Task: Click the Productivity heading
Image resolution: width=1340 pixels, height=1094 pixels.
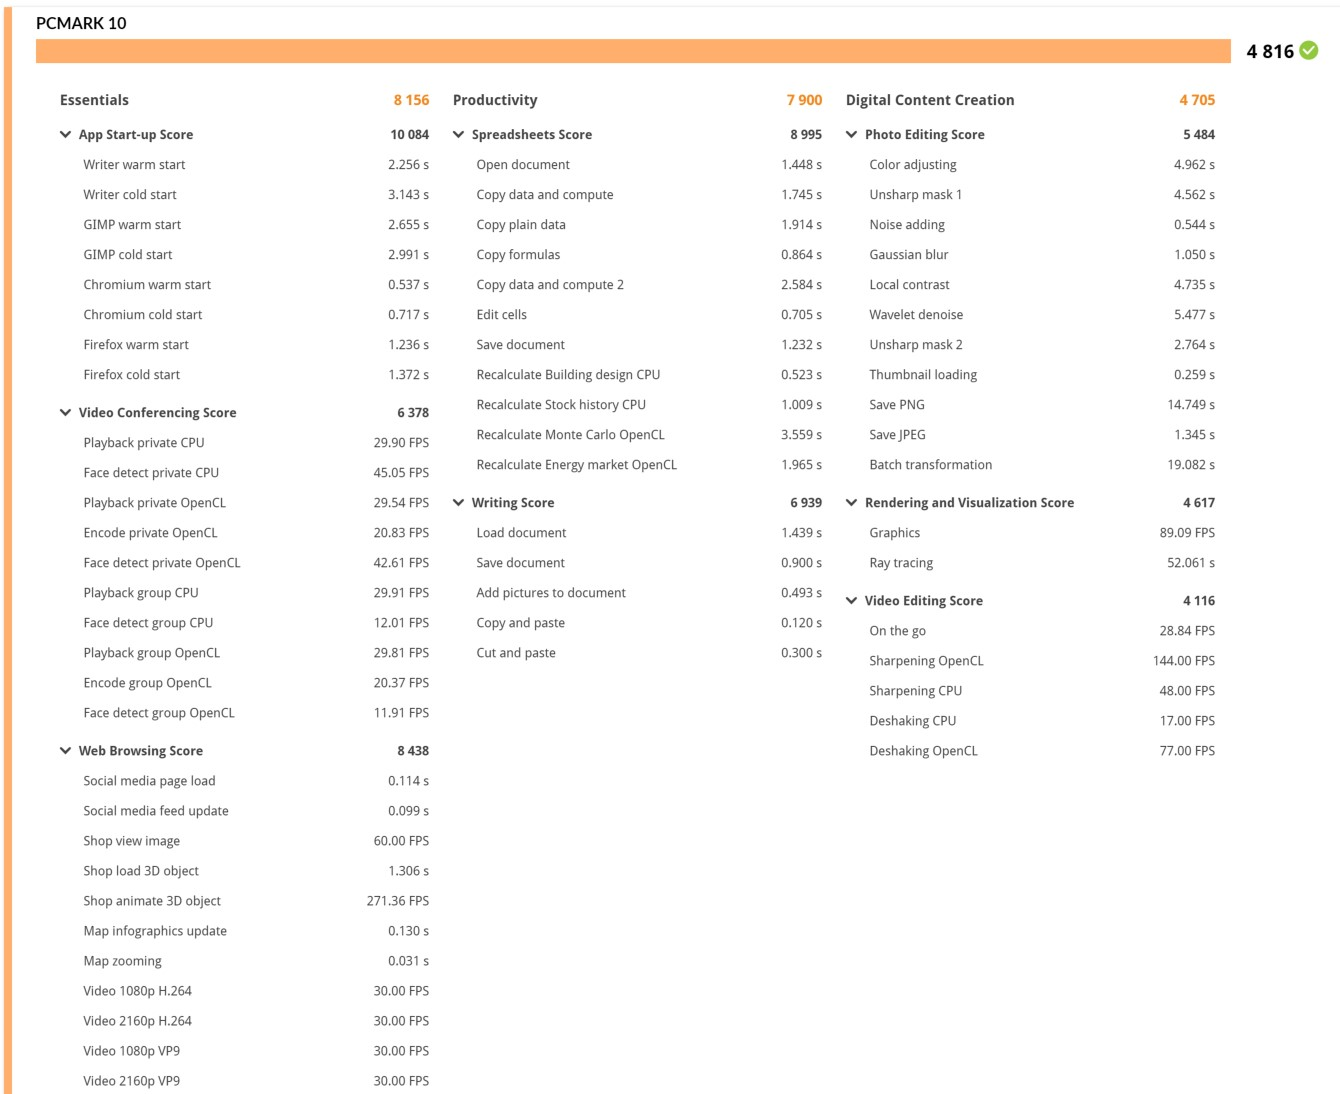Action: [x=495, y=100]
